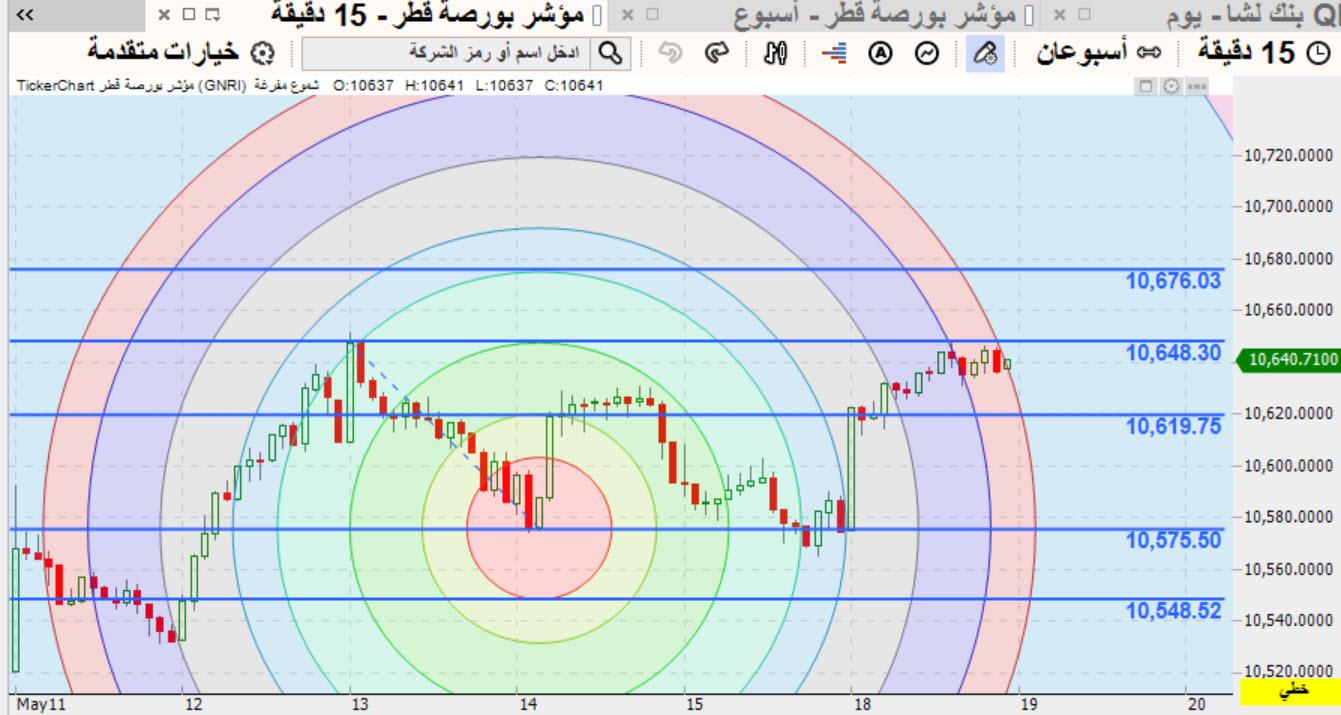
Task: Collapse the panel with double chevron
Action: 24,16
